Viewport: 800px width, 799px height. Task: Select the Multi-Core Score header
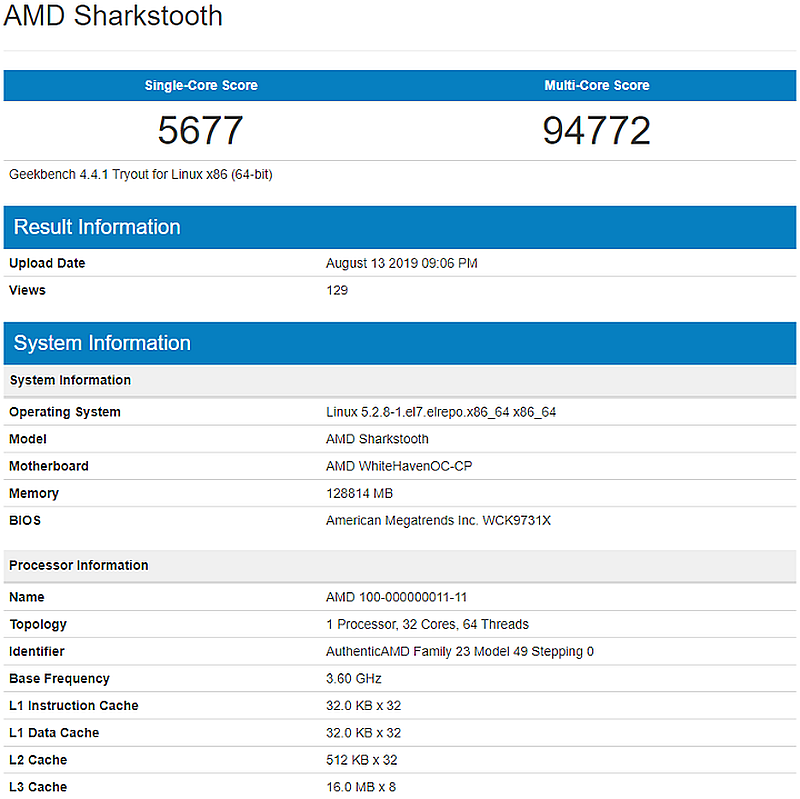click(597, 85)
